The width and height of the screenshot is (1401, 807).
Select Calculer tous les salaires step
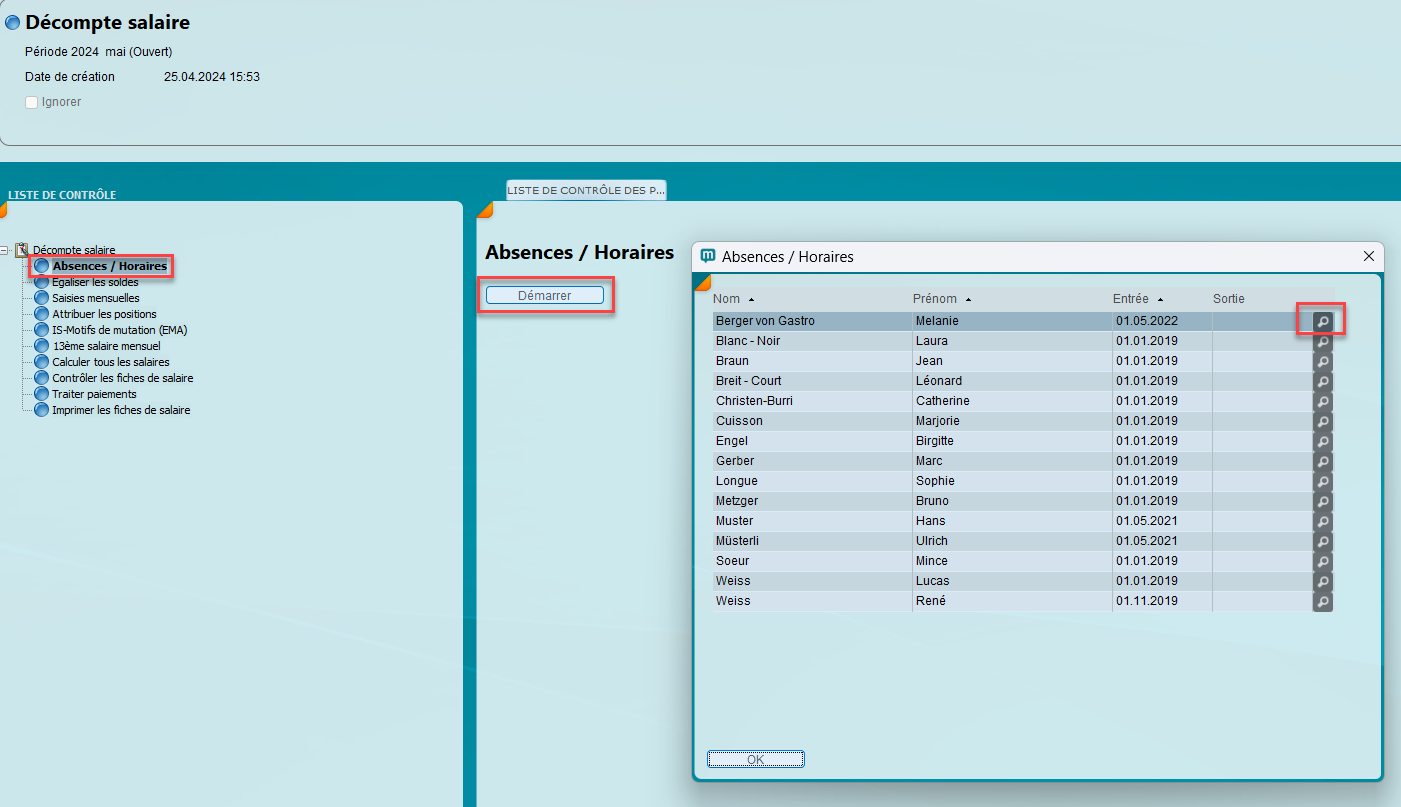pos(110,362)
